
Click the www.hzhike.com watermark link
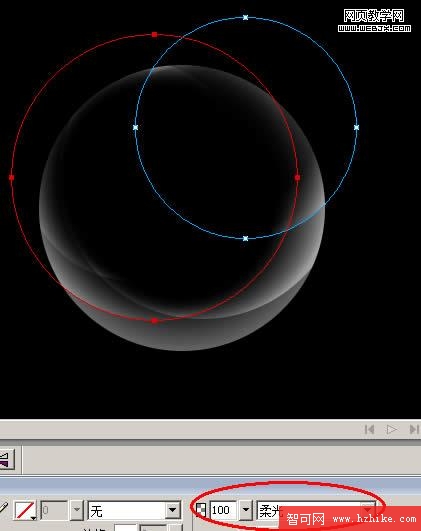(x=374, y=519)
